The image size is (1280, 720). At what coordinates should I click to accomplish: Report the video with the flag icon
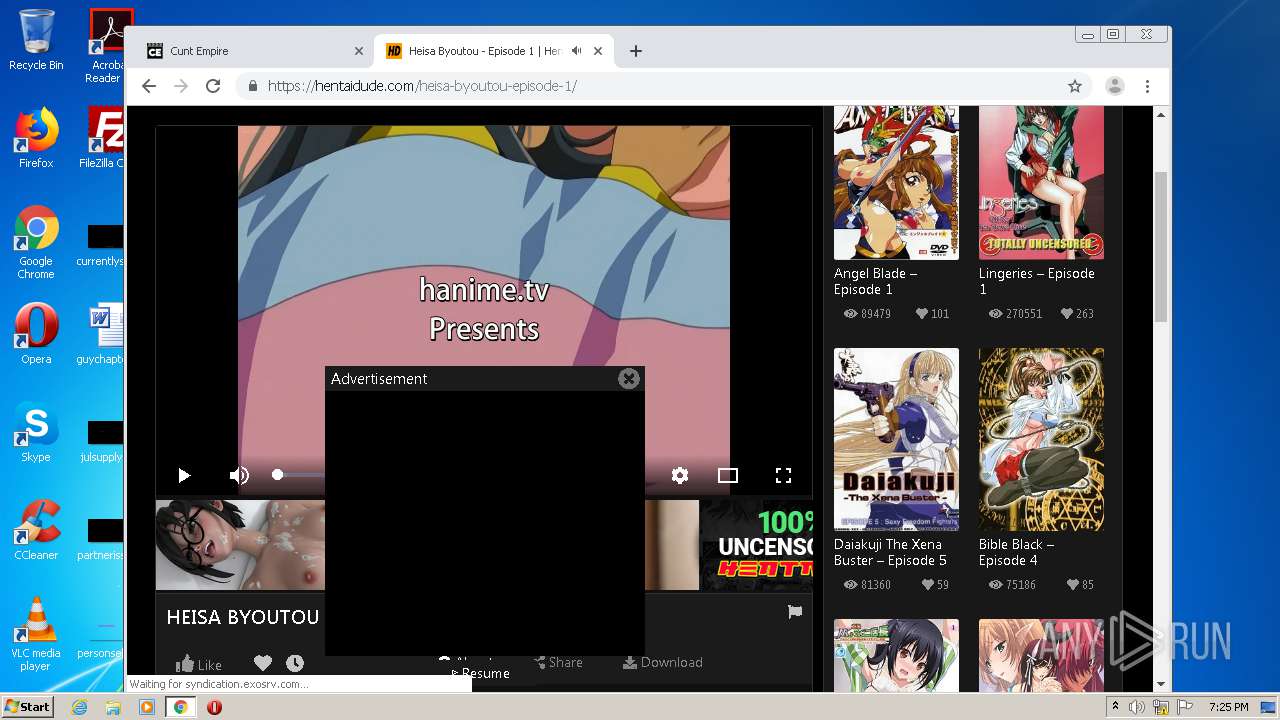(x=795, y=612)
